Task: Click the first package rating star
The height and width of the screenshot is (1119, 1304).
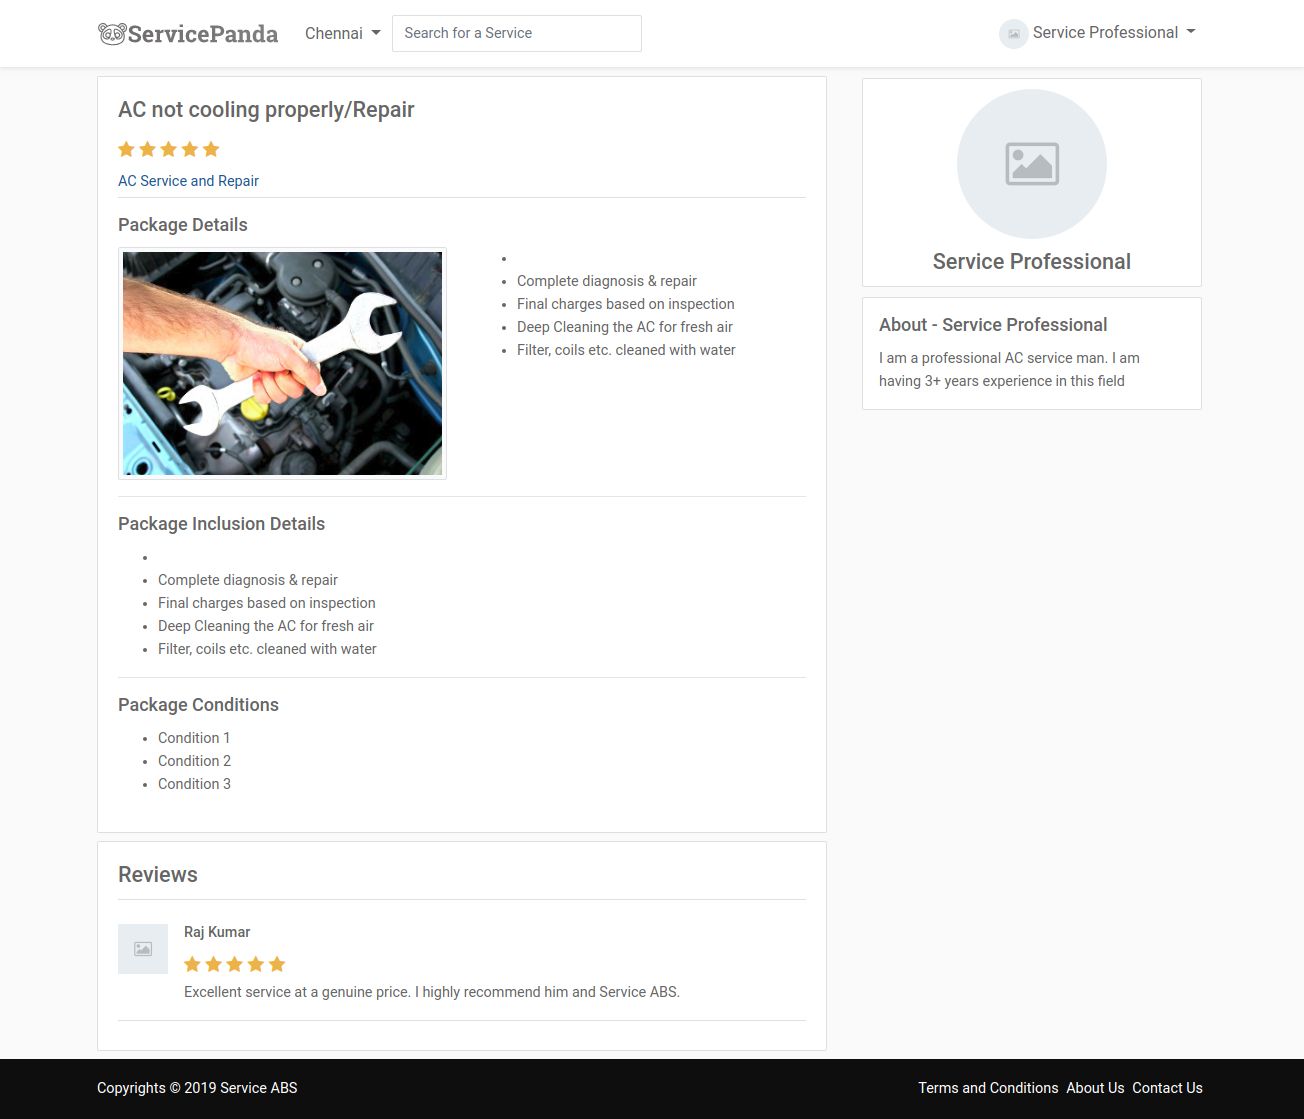Action: coord(126,149)
